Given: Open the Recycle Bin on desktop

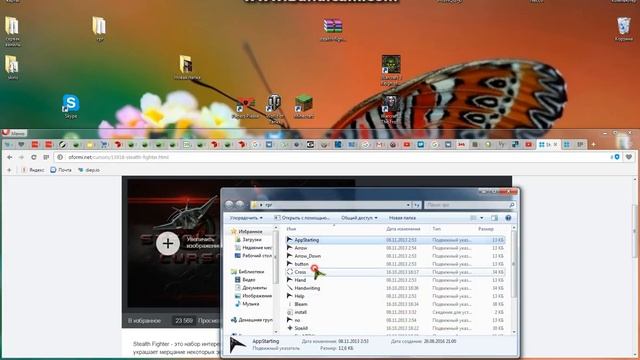Looking at the screenshot, I should click(x=623, y=29).
